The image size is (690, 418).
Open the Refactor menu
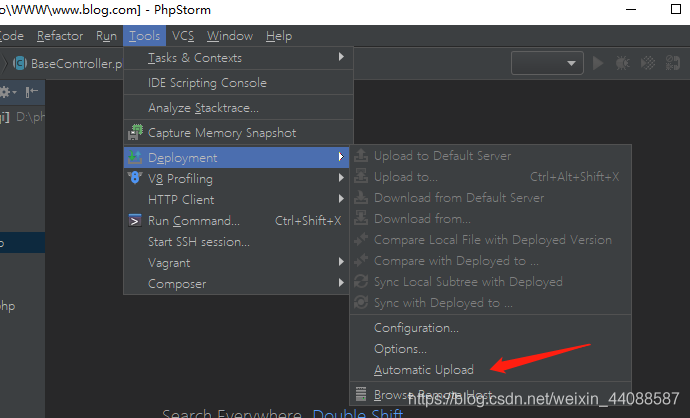click(x=60, y=36)
